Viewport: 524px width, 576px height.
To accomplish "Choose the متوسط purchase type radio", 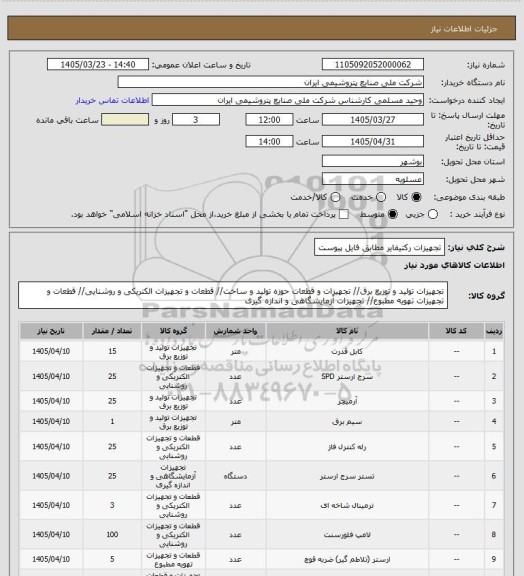I will coord(393,214).
